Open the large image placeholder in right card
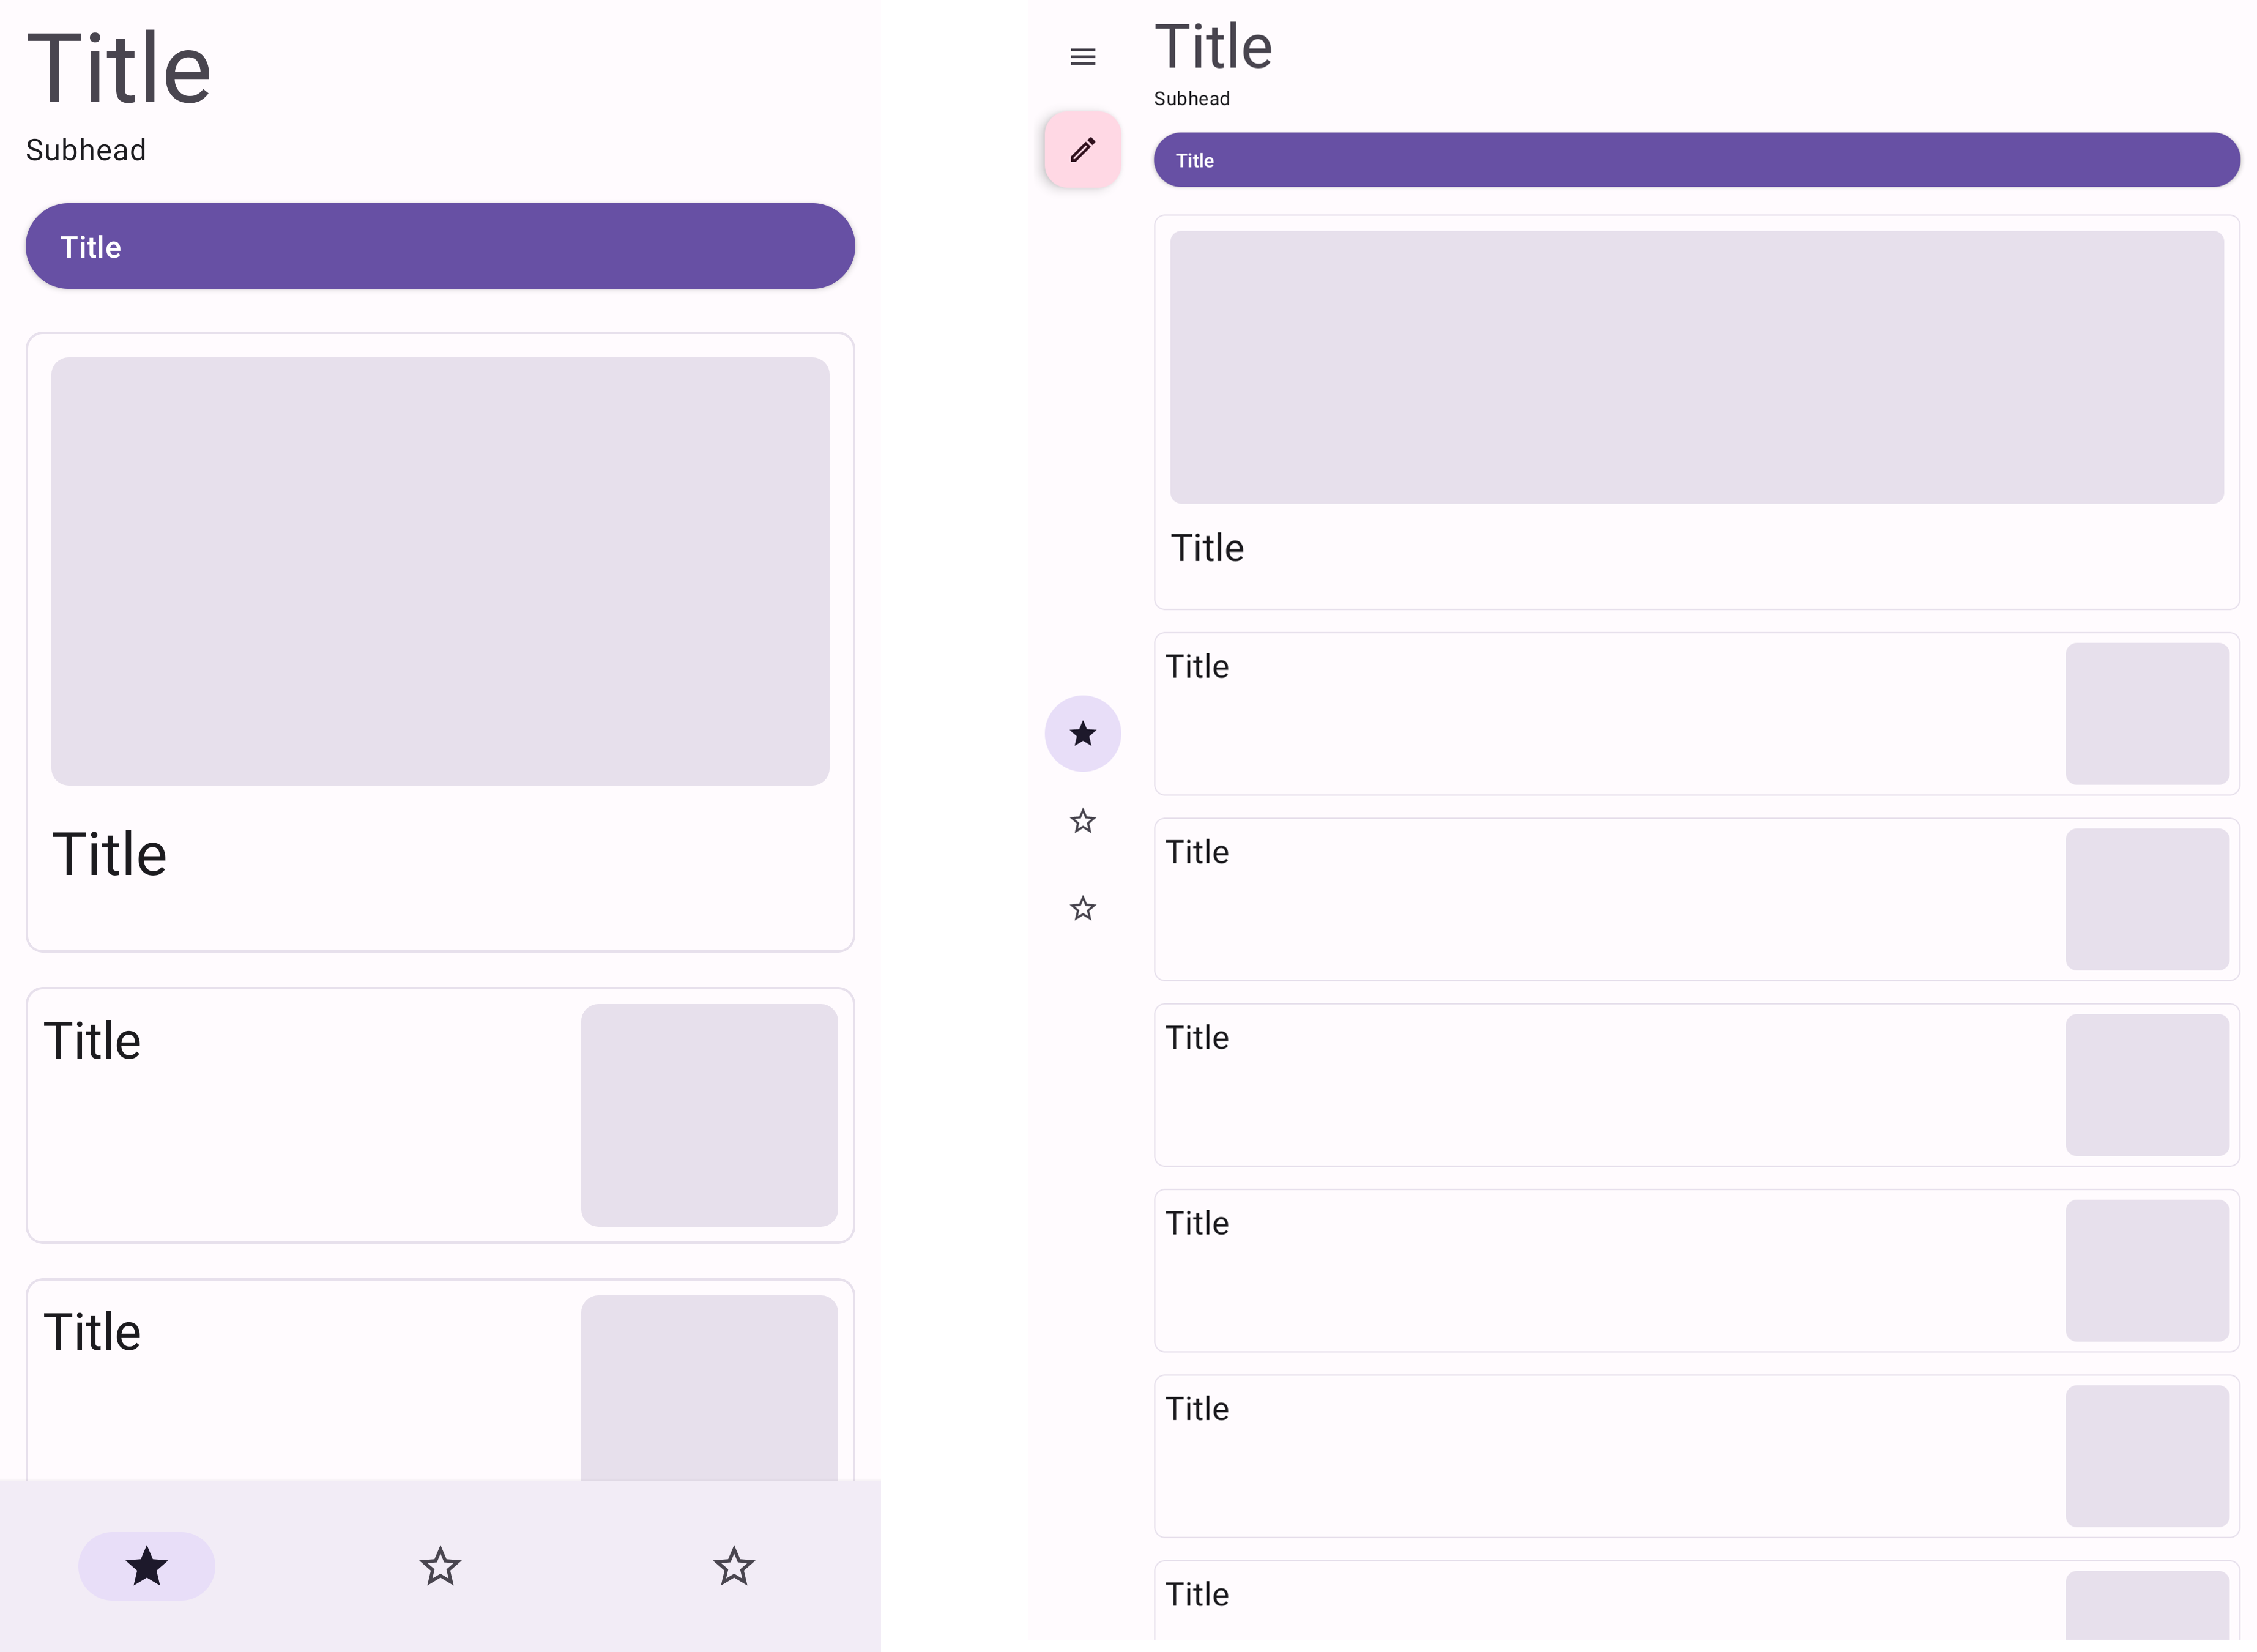The image size is (2257, 1652). click(x=1696, y=367)
